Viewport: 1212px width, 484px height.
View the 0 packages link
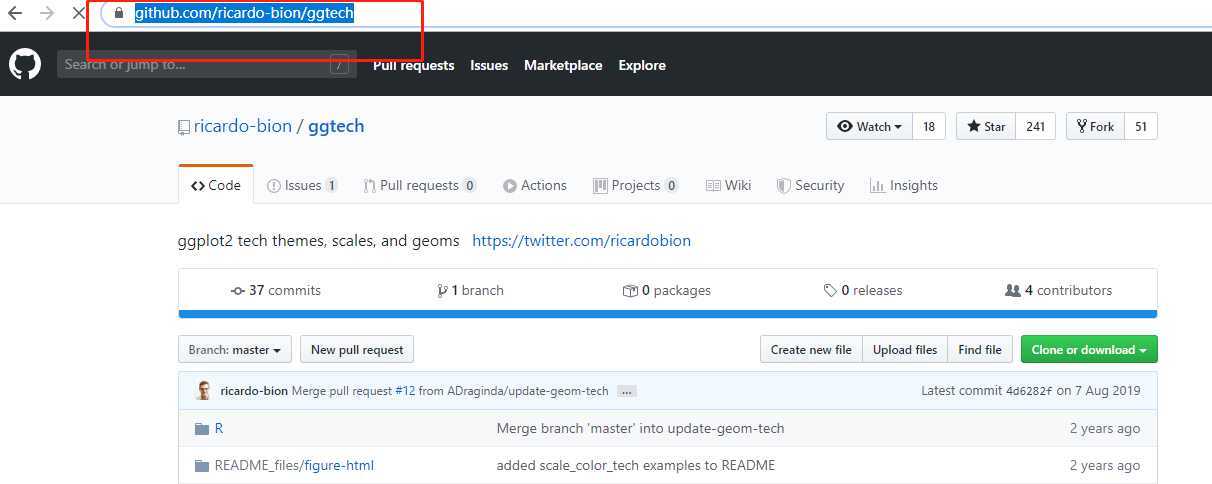666,290
